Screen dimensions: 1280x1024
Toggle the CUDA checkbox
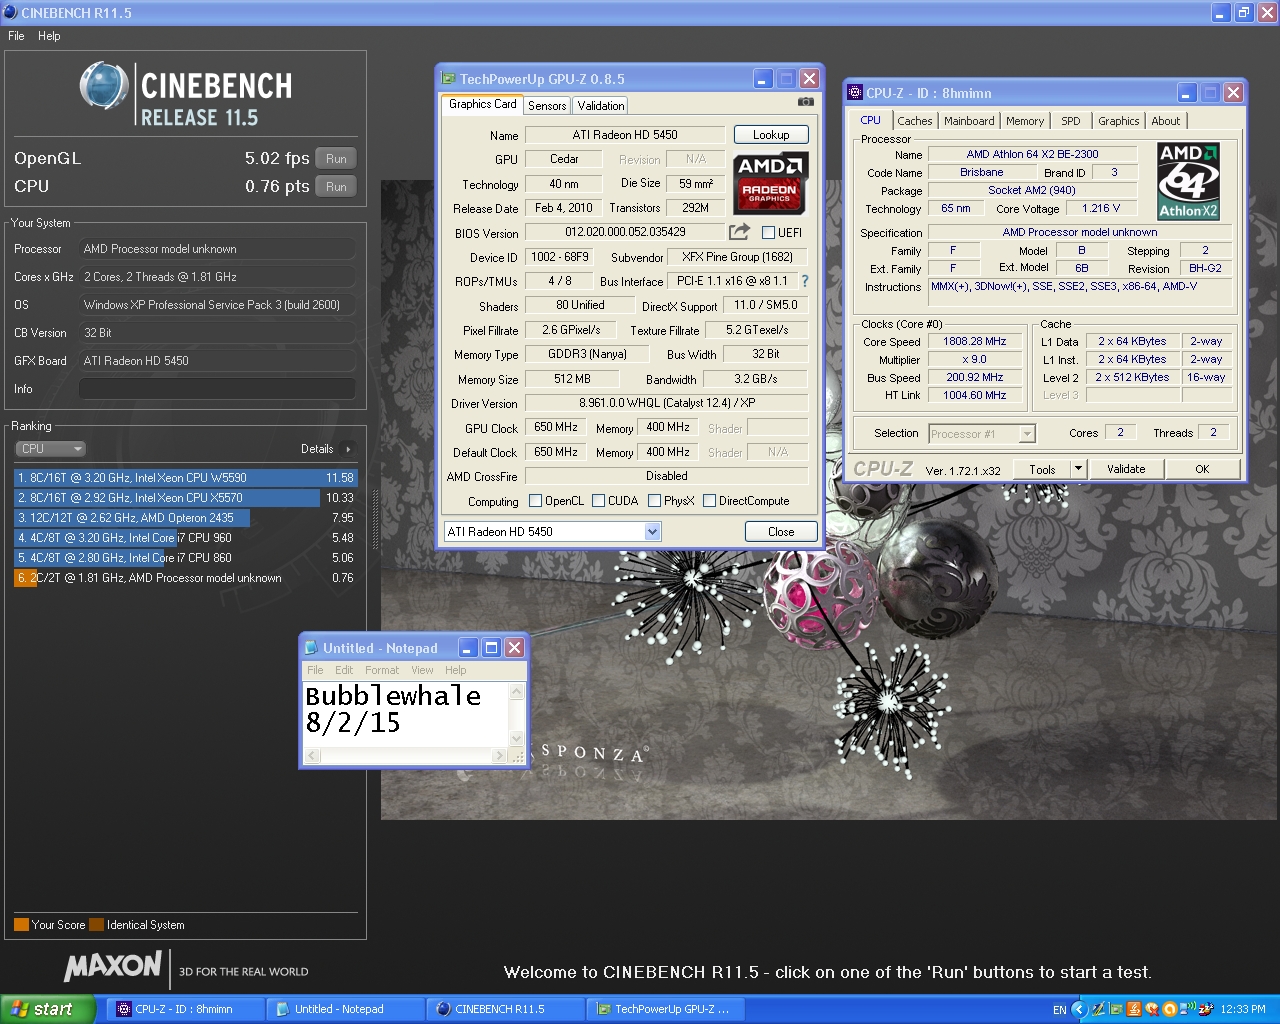tap(598, 501)
